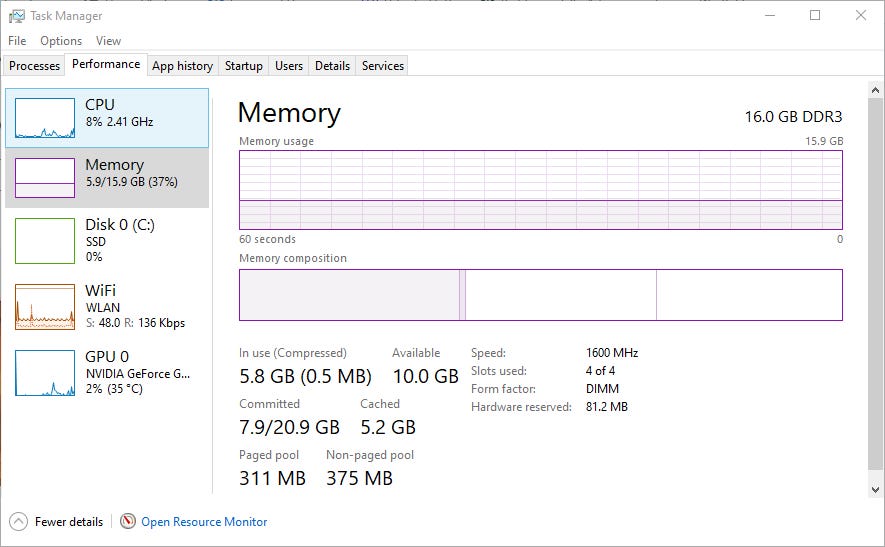Screen dimensions: 885x547
Task: Select the Memory graph thumbnail in sidebar
Action: coord(45,178)
